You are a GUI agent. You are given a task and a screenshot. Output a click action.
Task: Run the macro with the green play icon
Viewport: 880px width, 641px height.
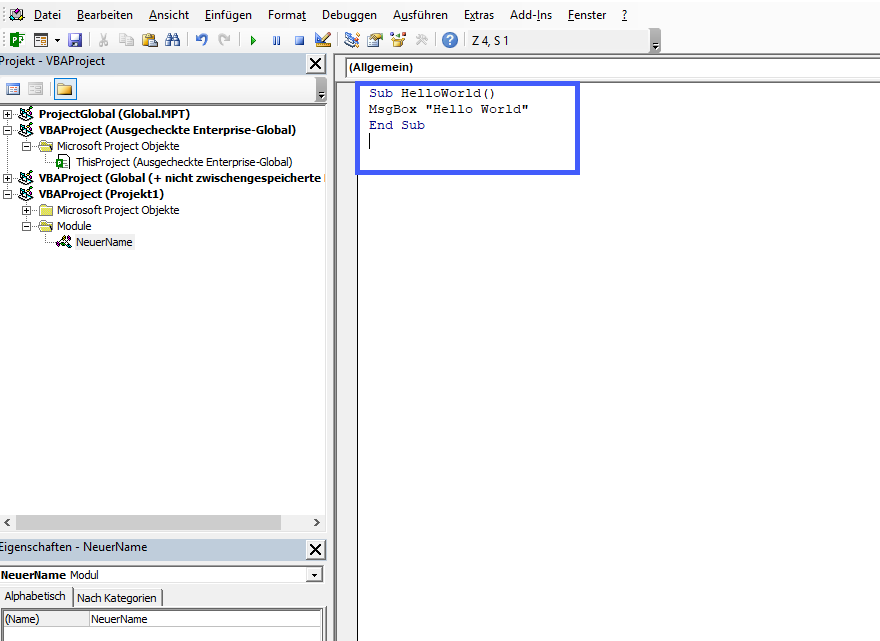pos(253,40)
